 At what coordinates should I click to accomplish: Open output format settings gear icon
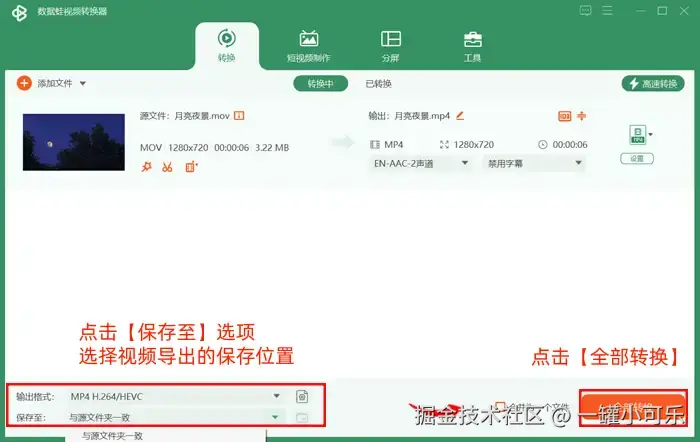[x=302, y=396]
